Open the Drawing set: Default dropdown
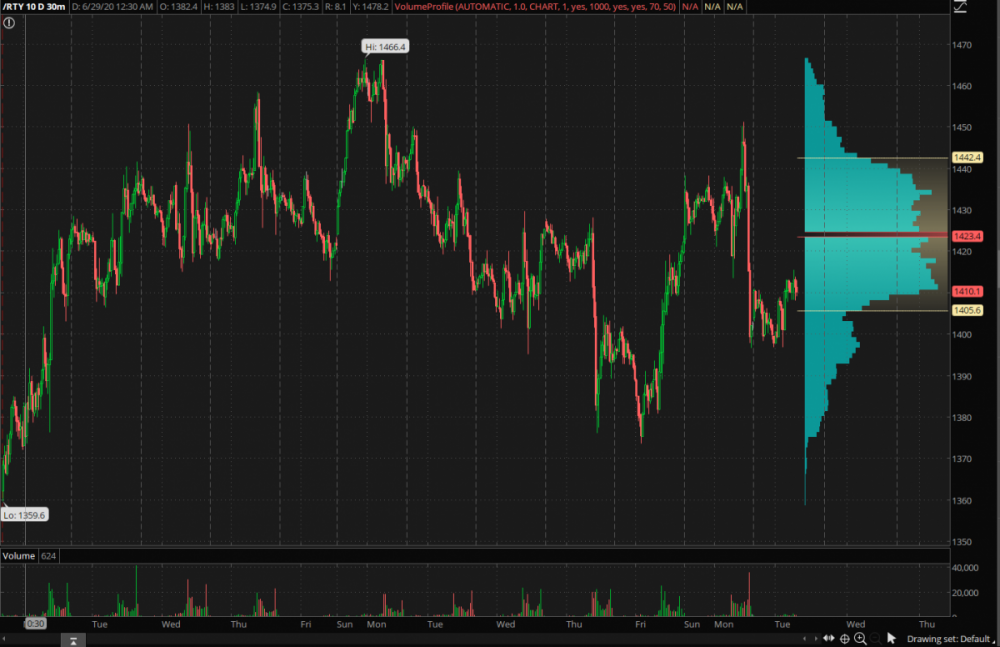The width and height of the screenshot is (1000, 647). click(950, 638)
